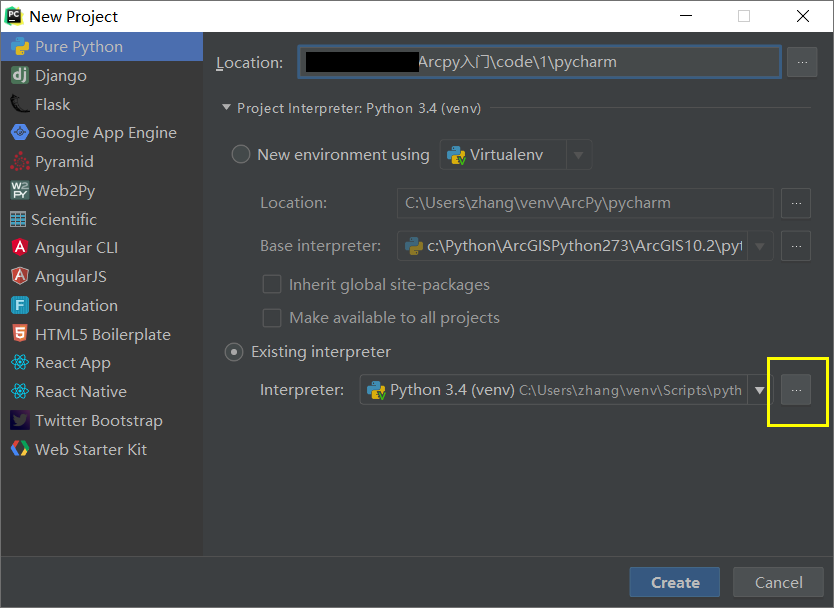This screenshot has height=608, width=834.
Task: Select AngularJS in project list
Action: pyautogui.click(x=102, y=276)
